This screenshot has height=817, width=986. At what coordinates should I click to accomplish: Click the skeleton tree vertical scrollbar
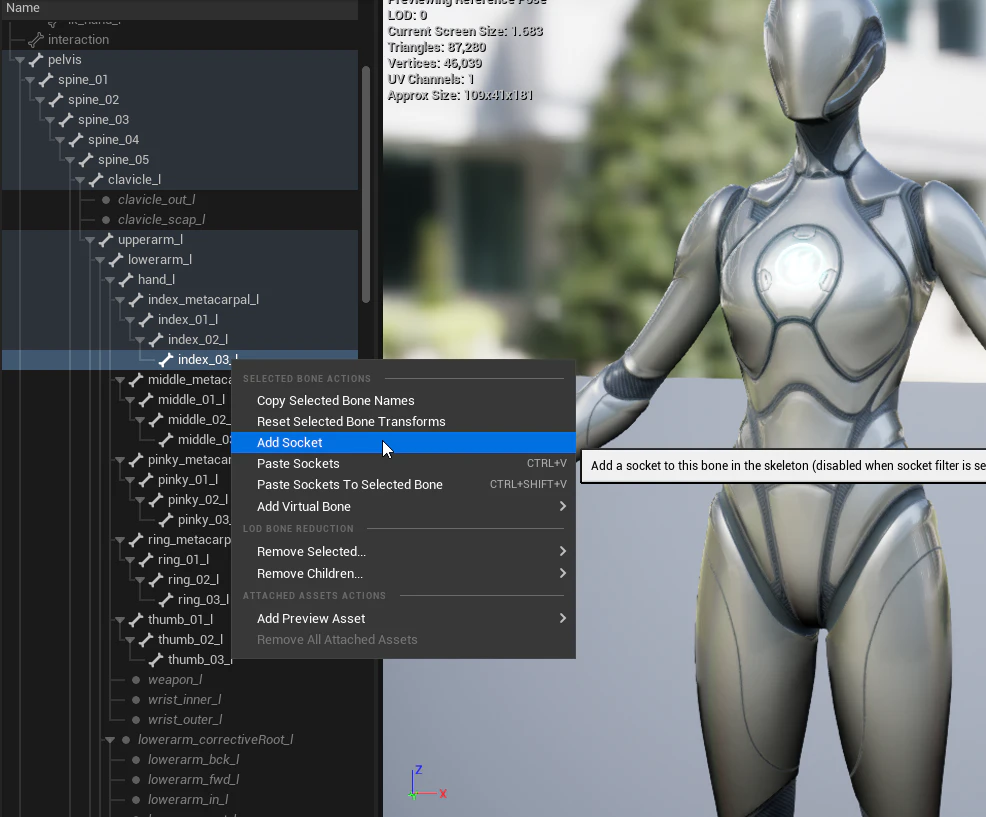(366, 184)
